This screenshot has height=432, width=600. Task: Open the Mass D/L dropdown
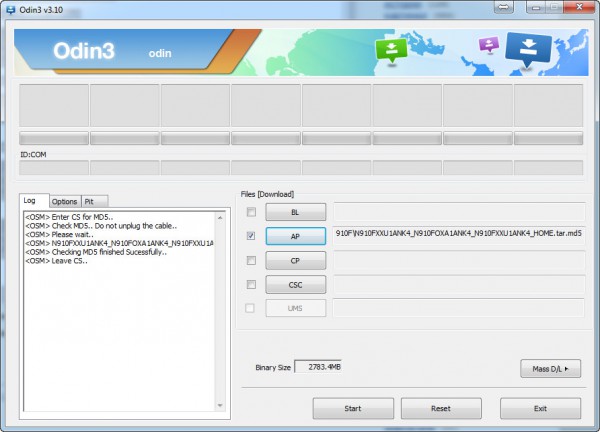tap(551, 369)
